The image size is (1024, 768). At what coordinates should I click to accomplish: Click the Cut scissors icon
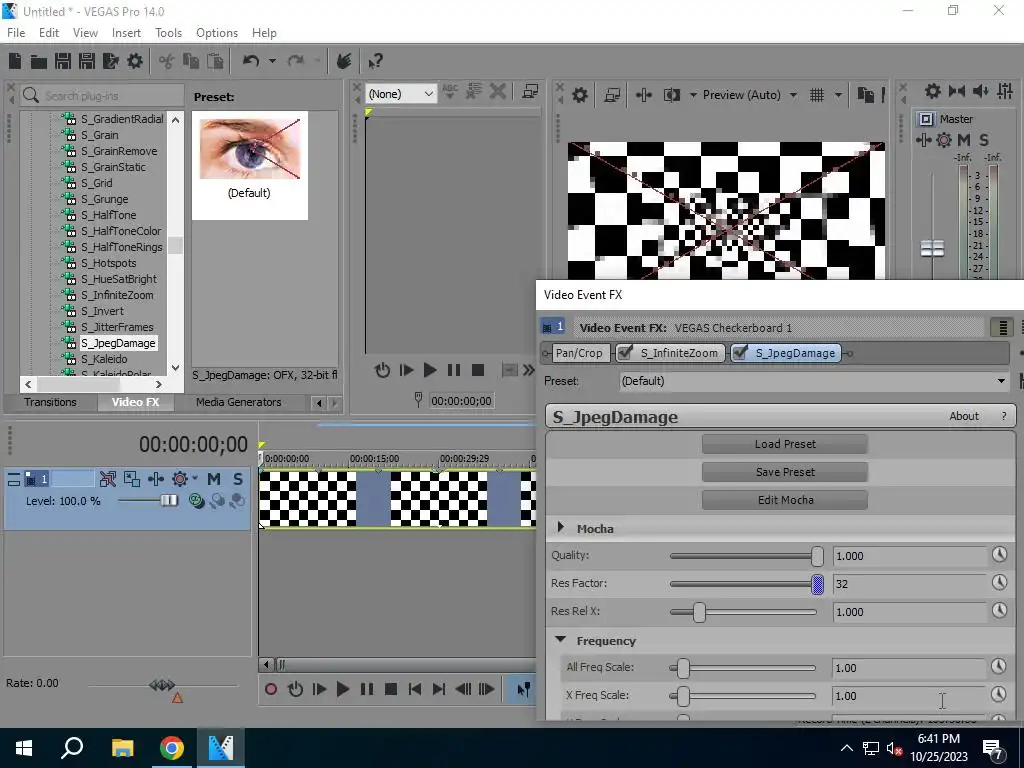coord(167,61)
